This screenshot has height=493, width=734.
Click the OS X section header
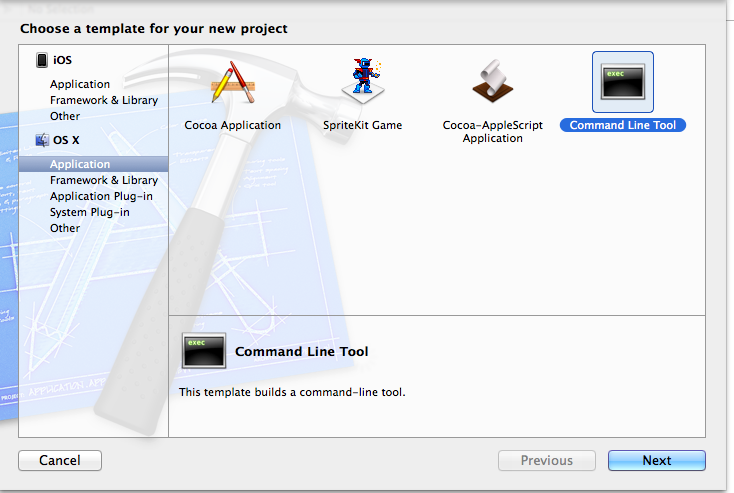[x=66, y=140]
